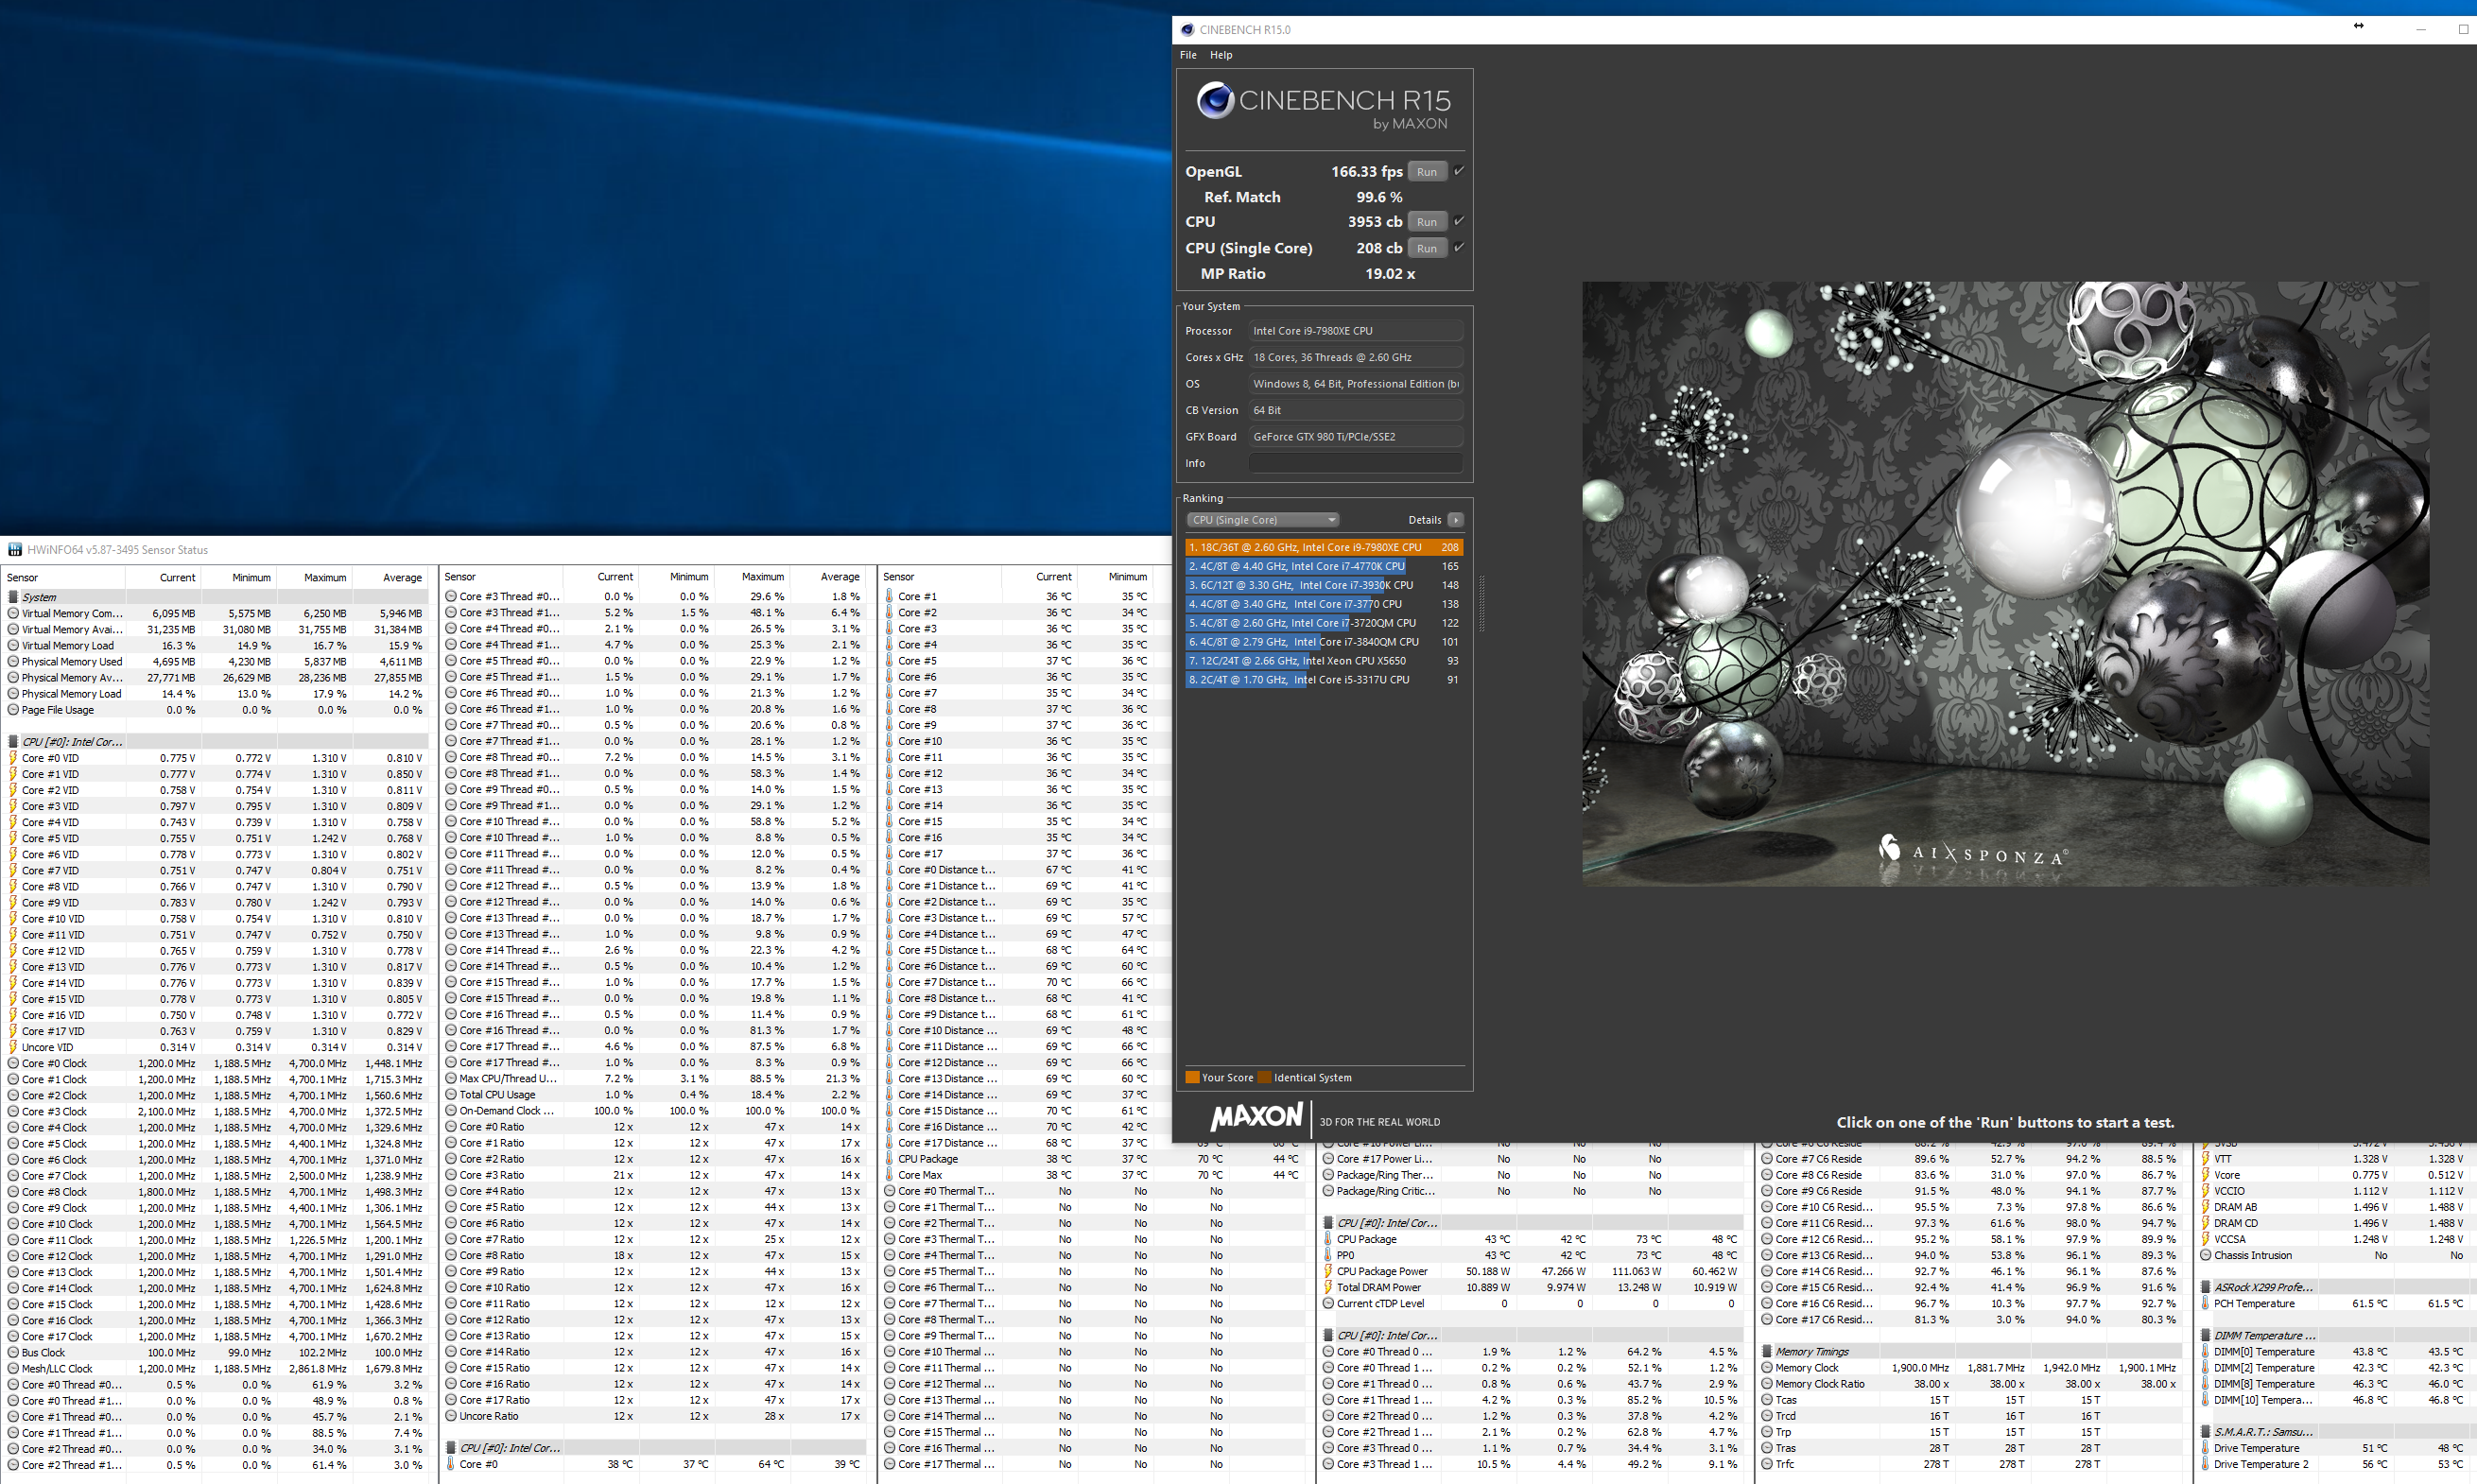Click the Details arrow button in Ranking
Image resolution: width=2477 pixels, height=1484 pixels.
1455,520
